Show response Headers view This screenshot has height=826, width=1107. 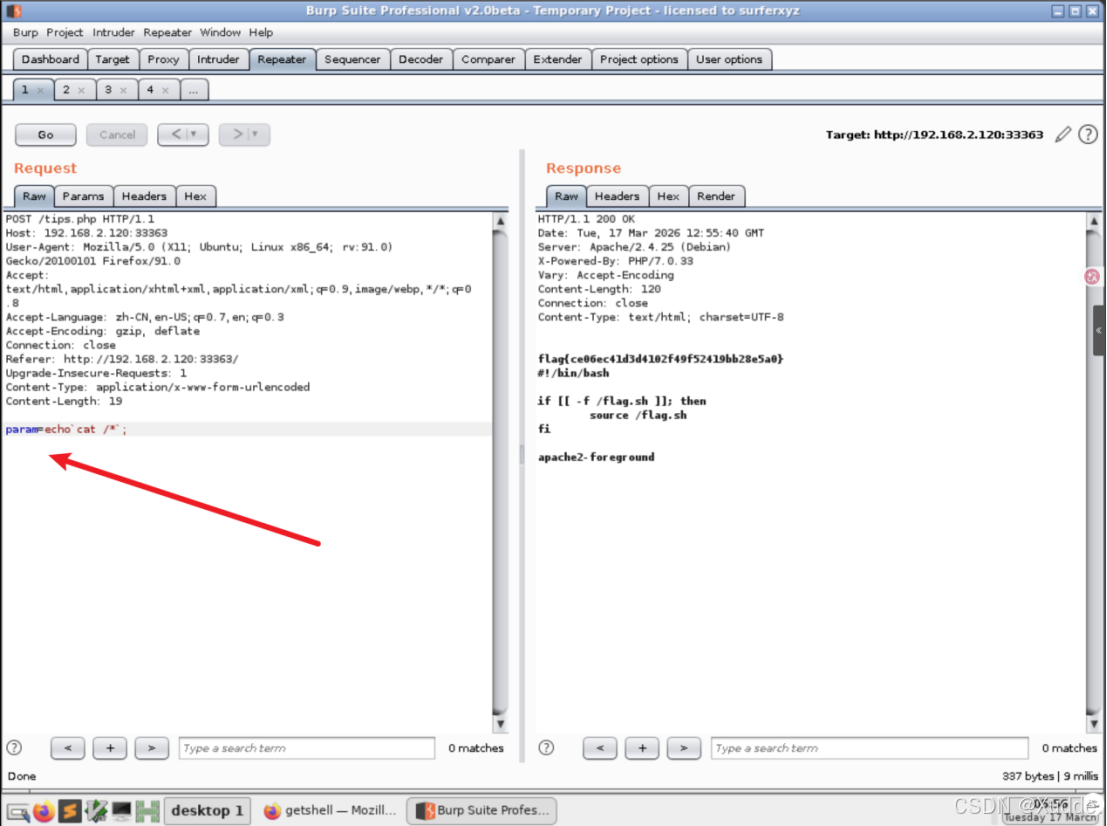[x=617, y=196]
